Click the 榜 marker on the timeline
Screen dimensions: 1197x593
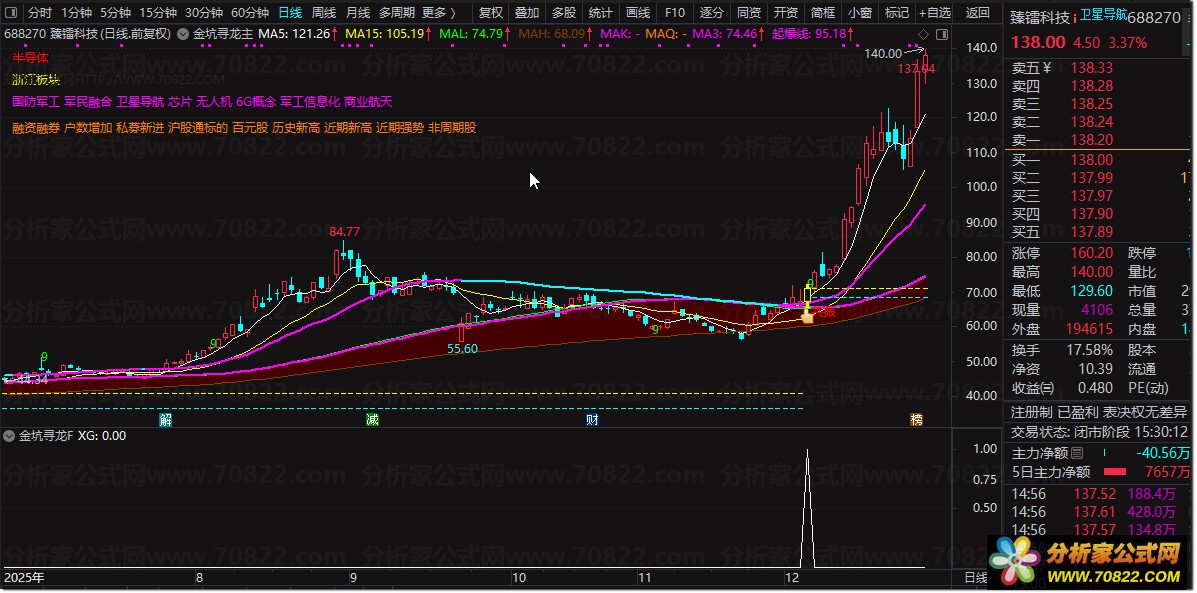[x=916, y=420]
